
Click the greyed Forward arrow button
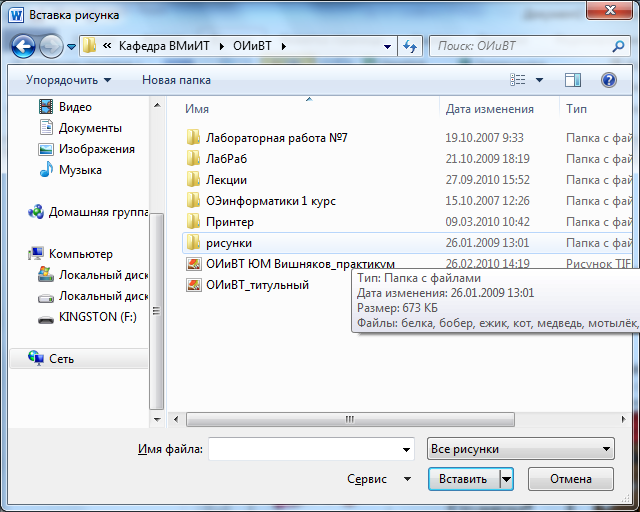(51, 46)
